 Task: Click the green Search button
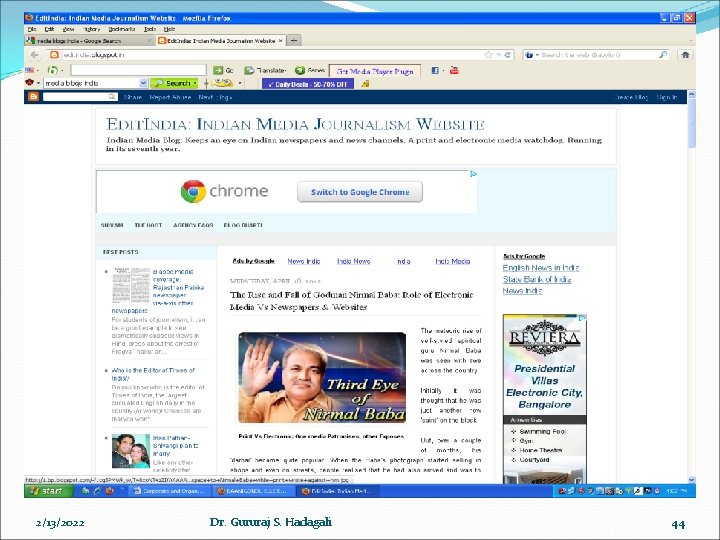[174, 83]
